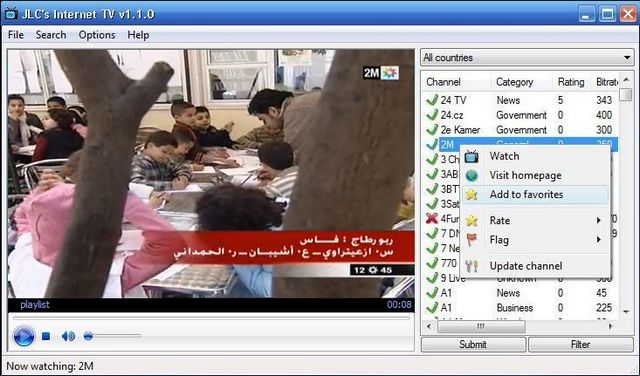Screen dimensions: 640x376
Task: Expand the Rate submenu
Action: pos(536,220)
